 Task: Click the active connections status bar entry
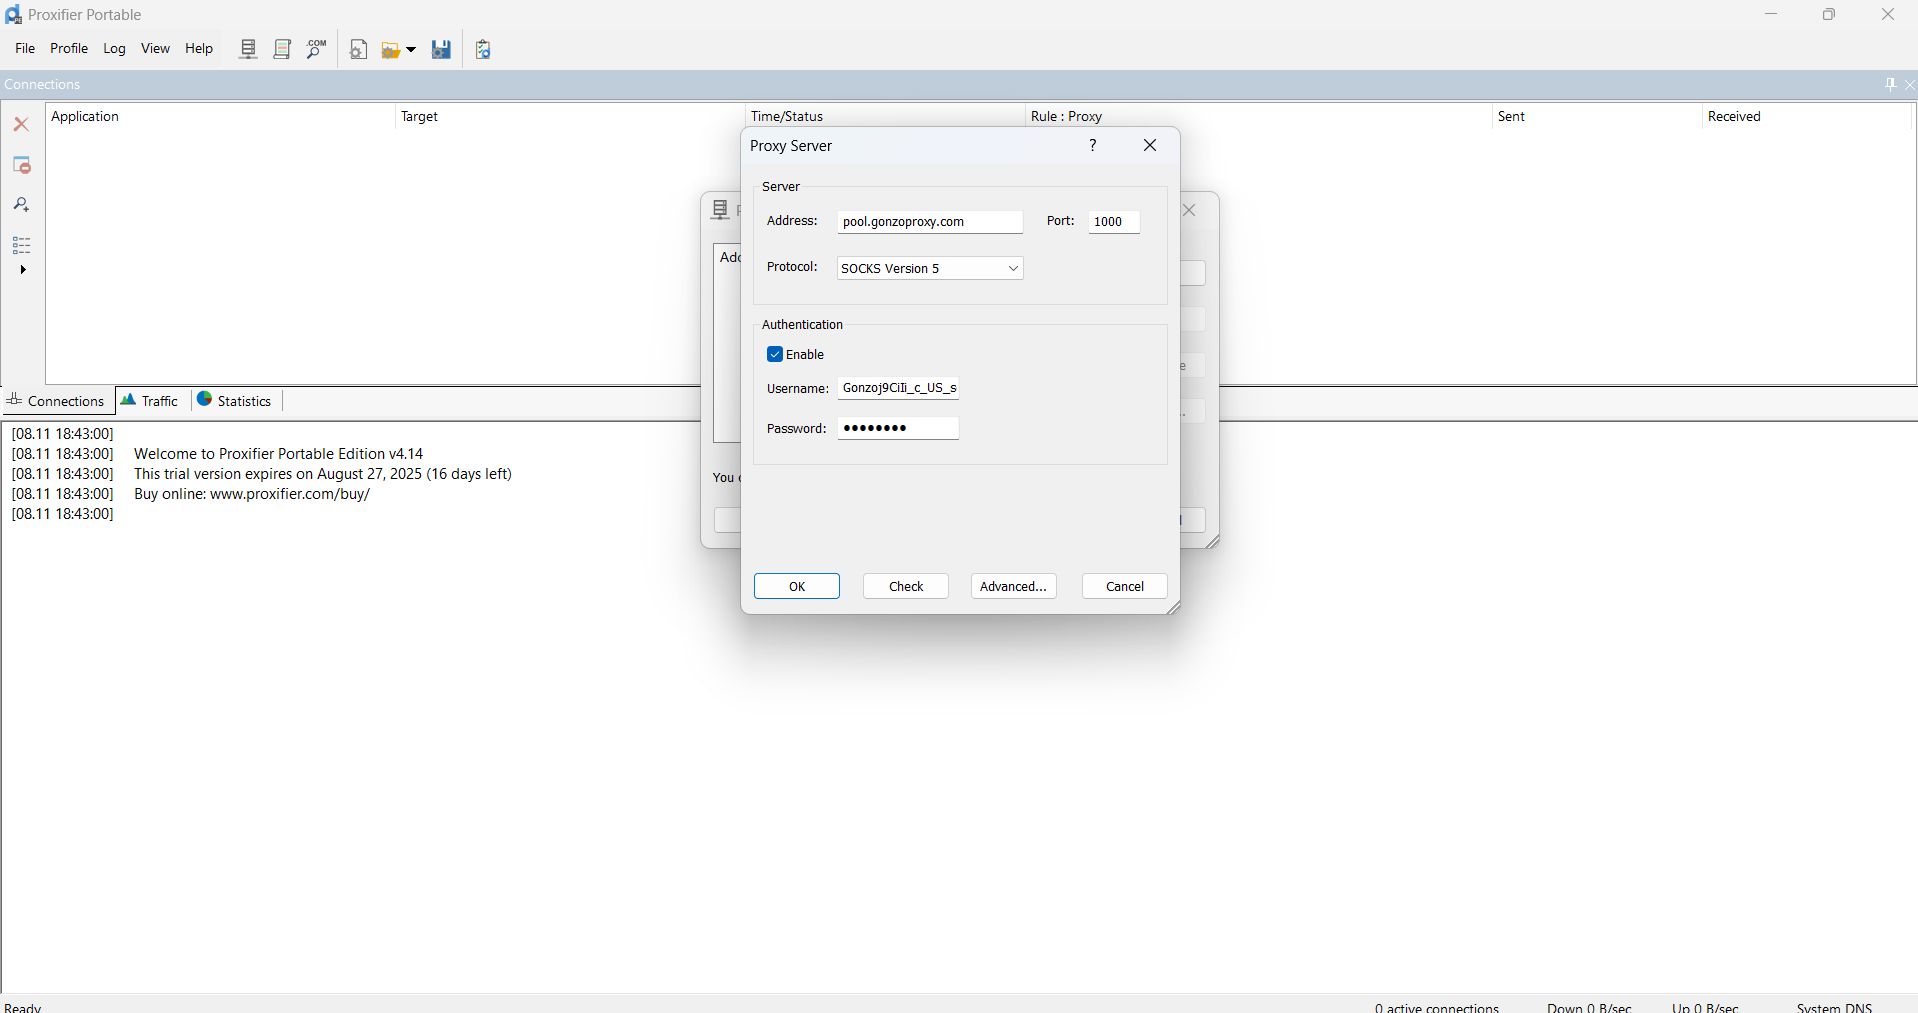pos(1437,1007)
